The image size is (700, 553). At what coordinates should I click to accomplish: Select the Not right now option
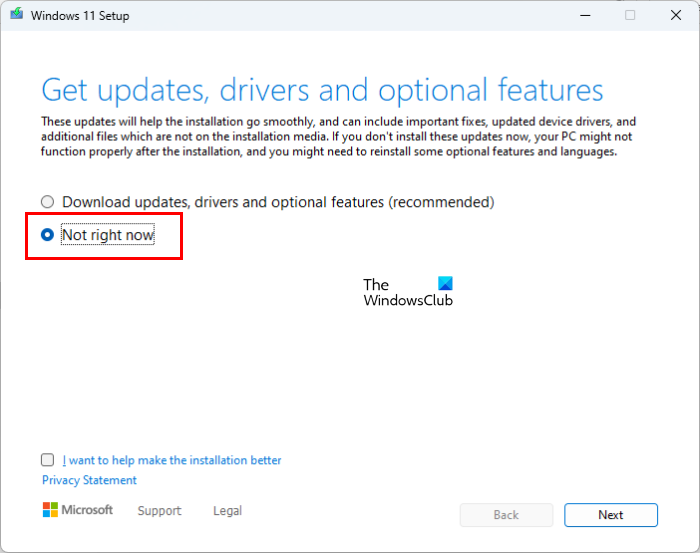(x=47, y=234)
